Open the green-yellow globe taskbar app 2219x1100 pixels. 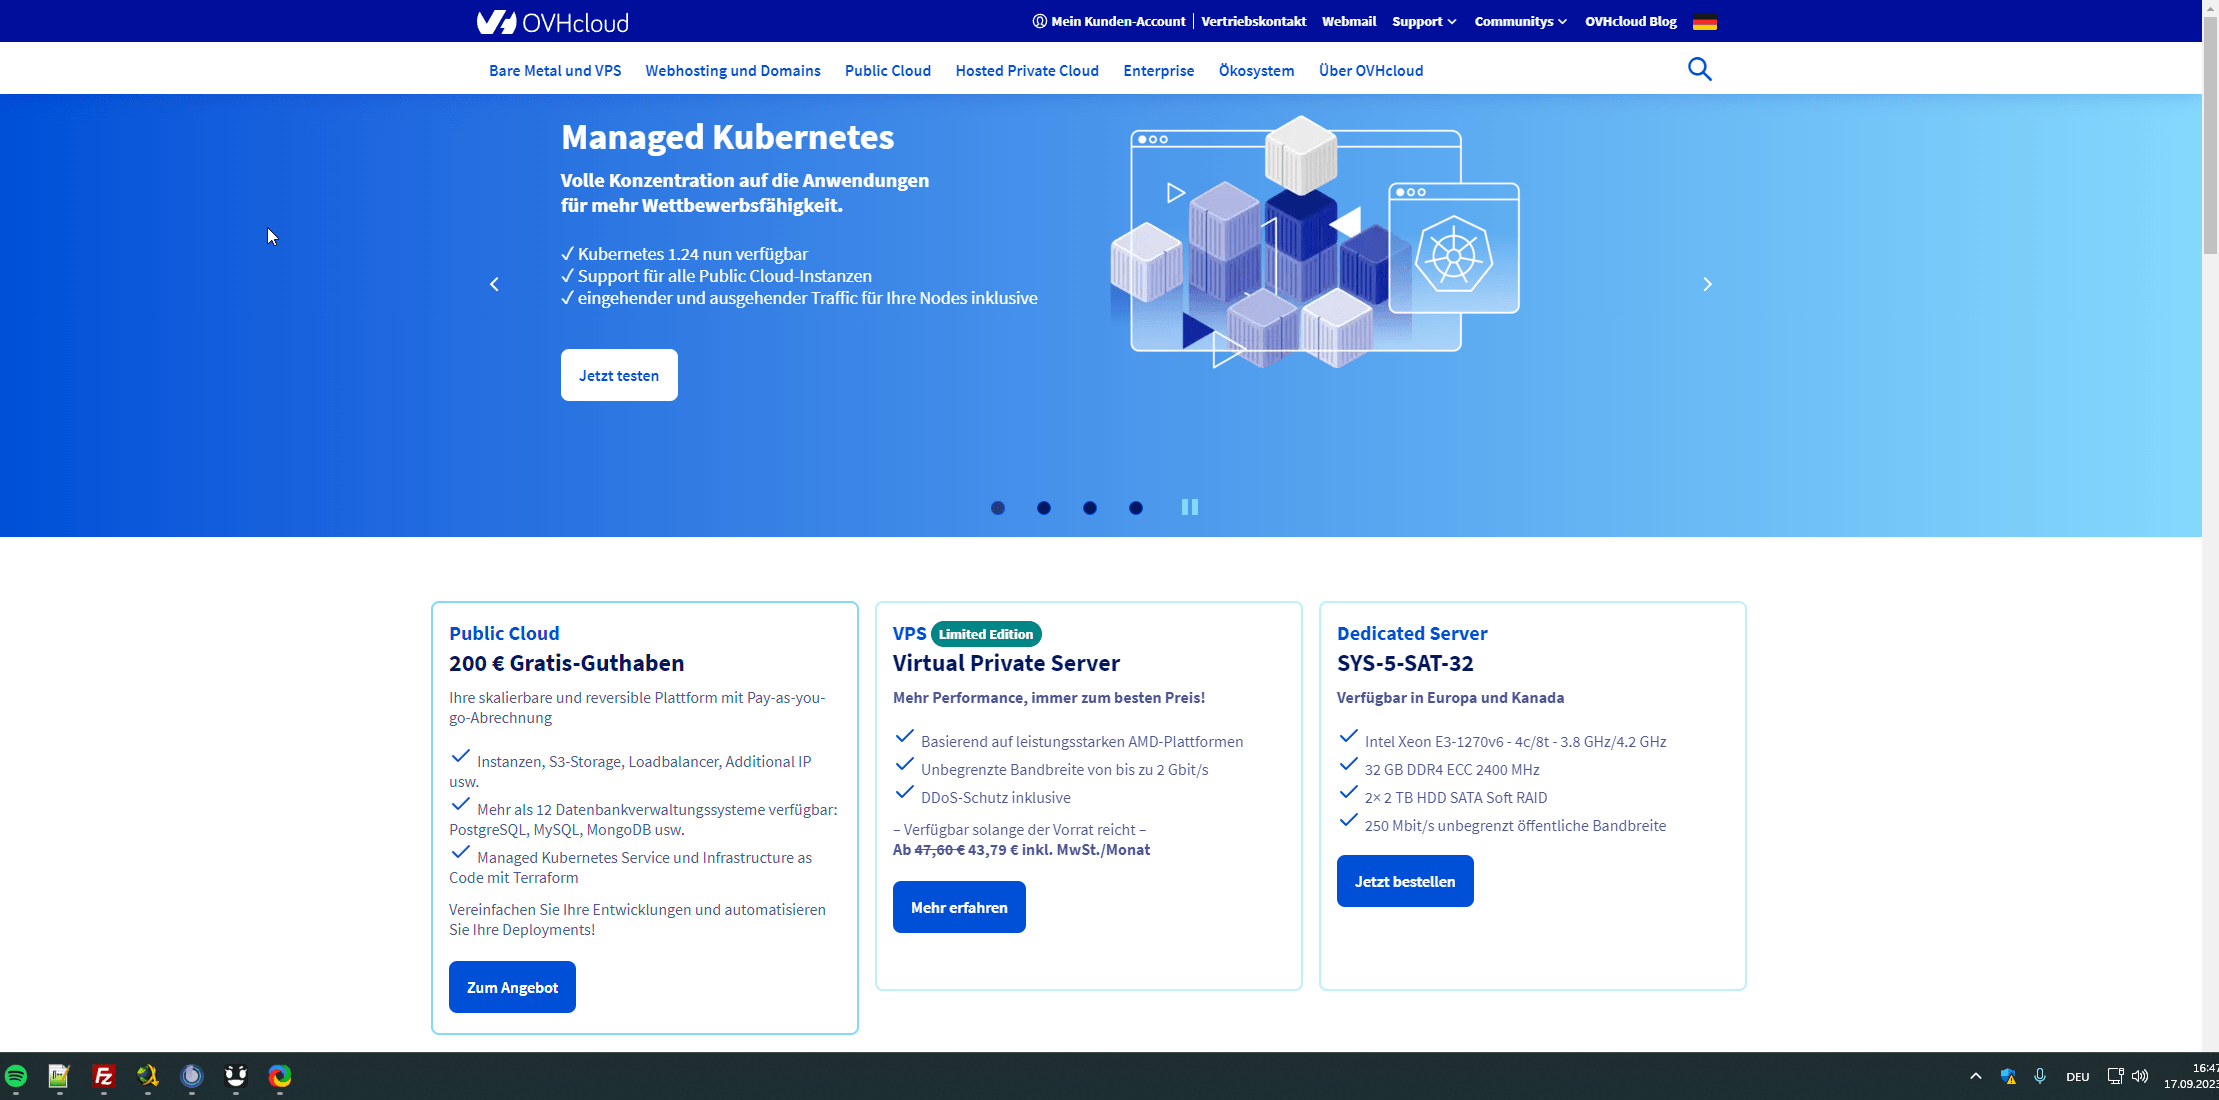(x=148, y=1076)
